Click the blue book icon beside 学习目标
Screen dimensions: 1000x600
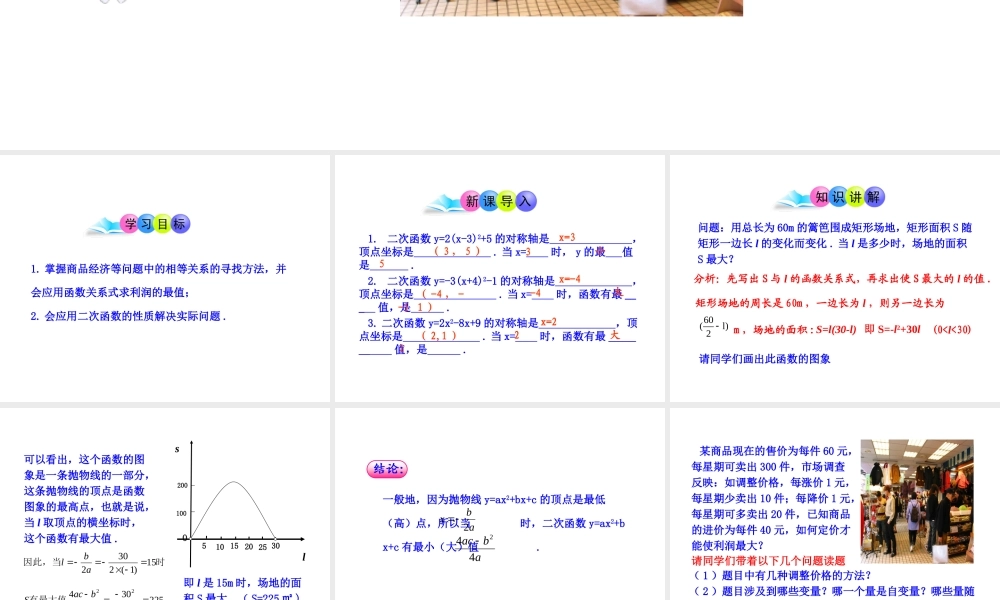coord(105,223)
